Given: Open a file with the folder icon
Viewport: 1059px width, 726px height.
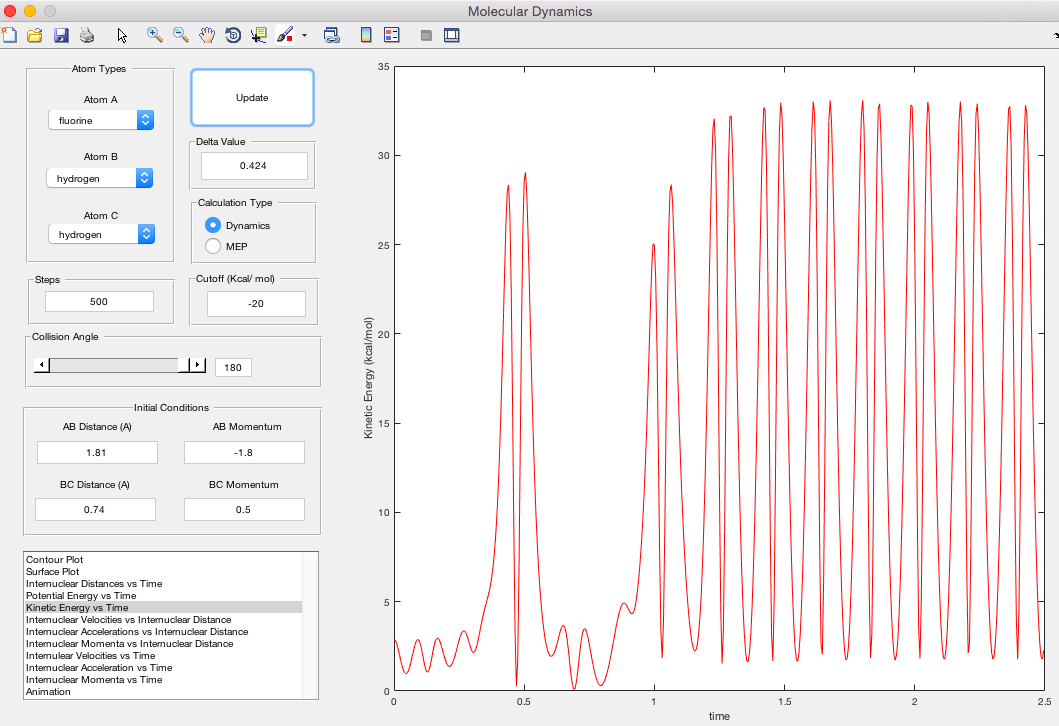Looking at the screenshot, I should click(35, 35).
